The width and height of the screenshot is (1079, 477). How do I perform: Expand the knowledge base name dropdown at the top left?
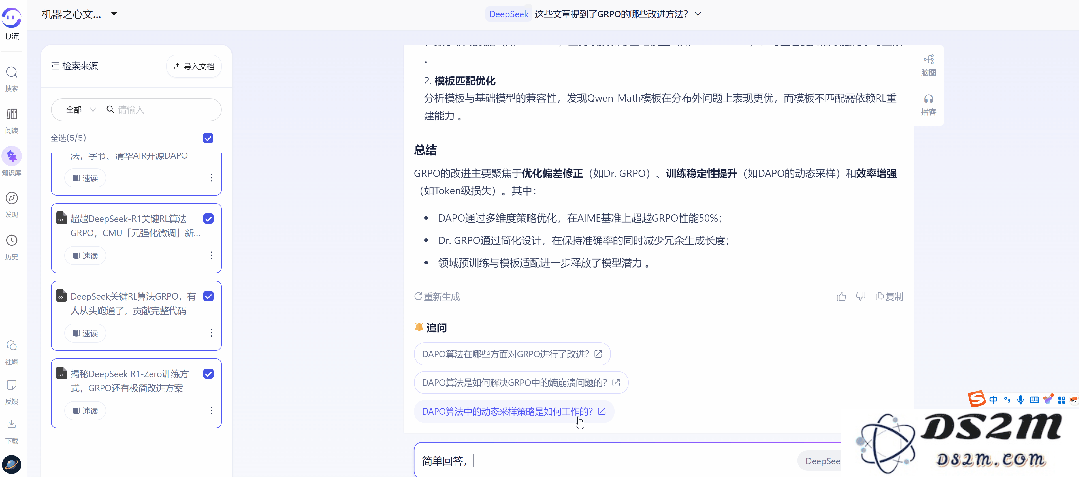114,14
